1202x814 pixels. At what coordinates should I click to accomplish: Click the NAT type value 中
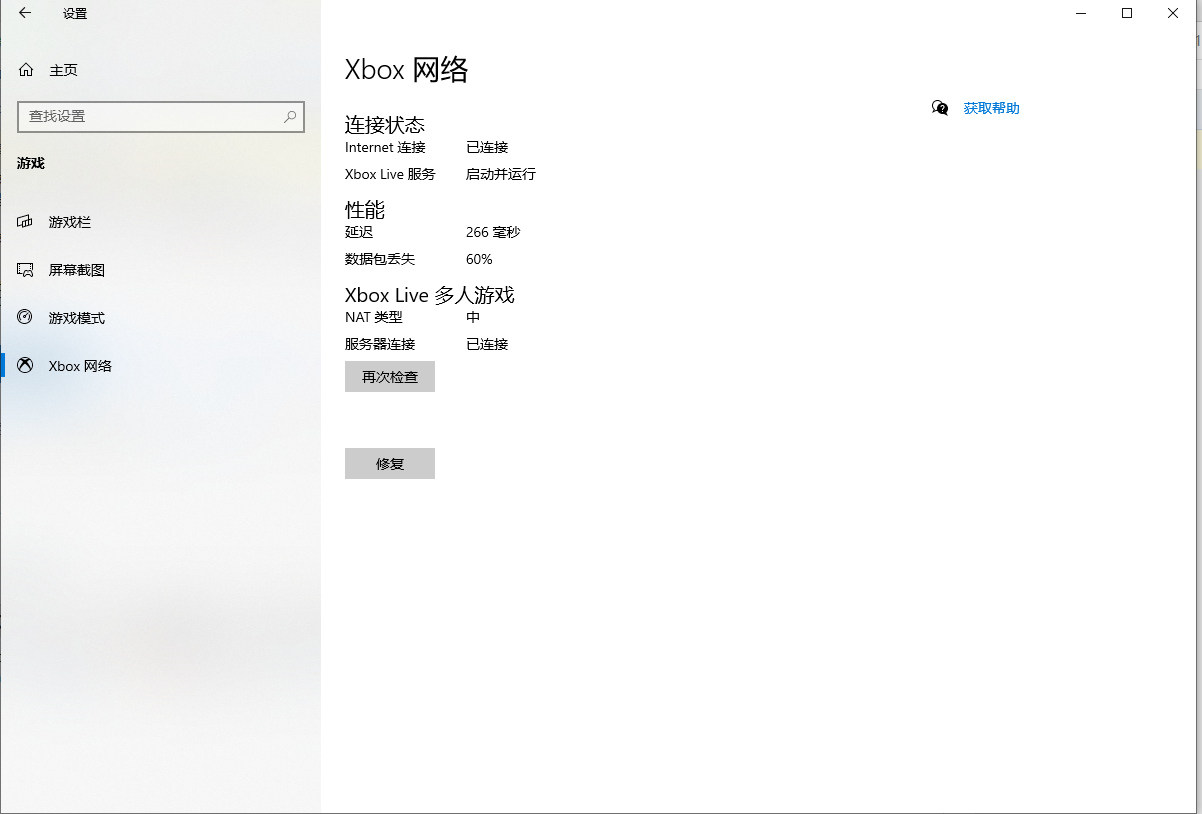click(473, 317)
